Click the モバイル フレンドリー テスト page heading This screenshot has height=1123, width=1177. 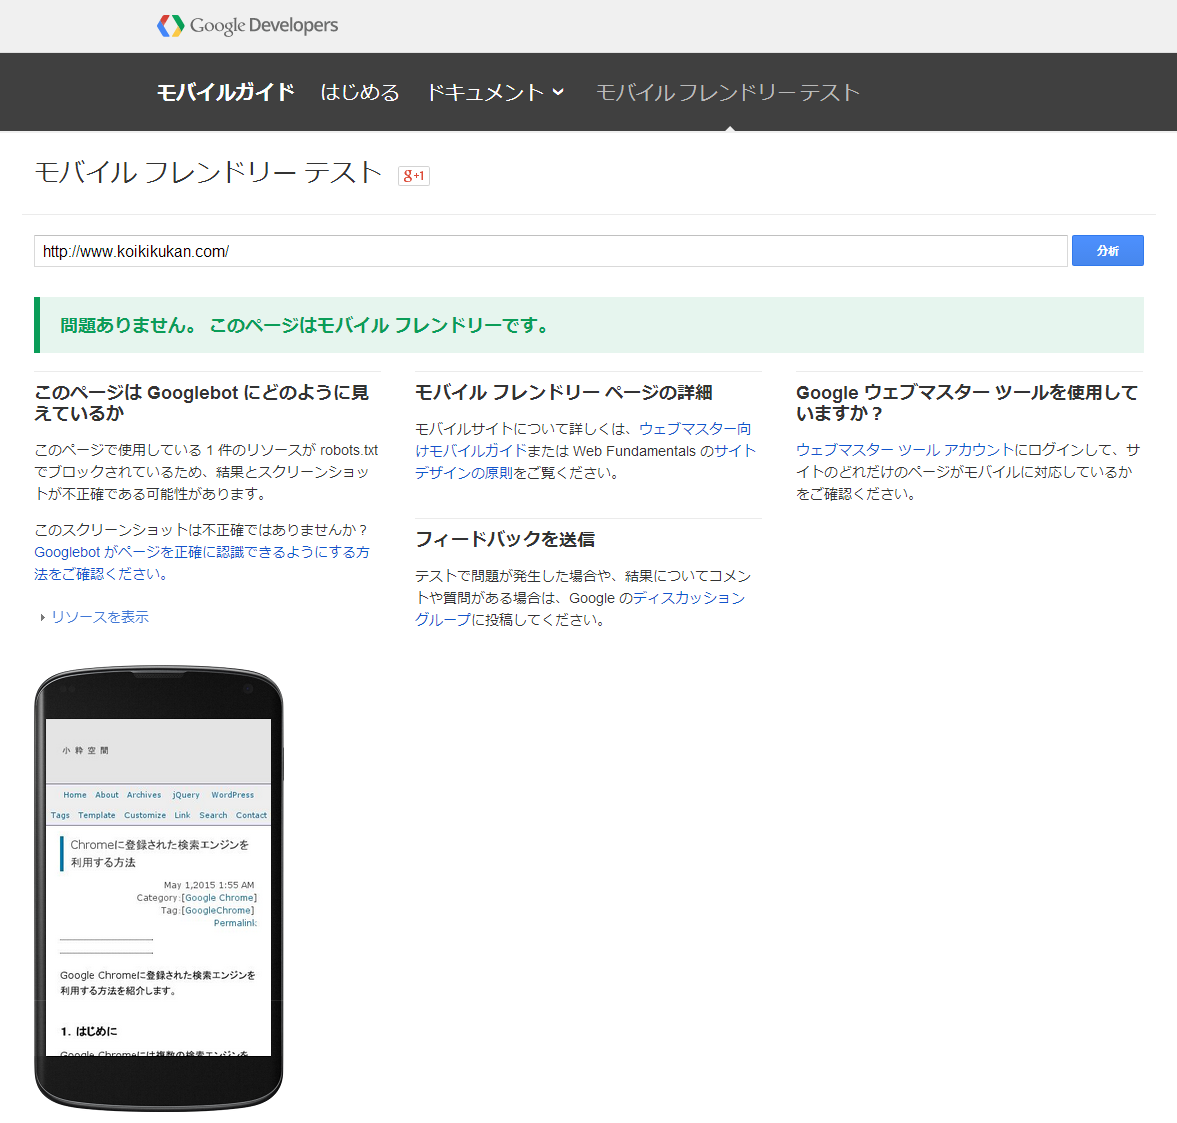pyautogui.click(x=208, y=173)
